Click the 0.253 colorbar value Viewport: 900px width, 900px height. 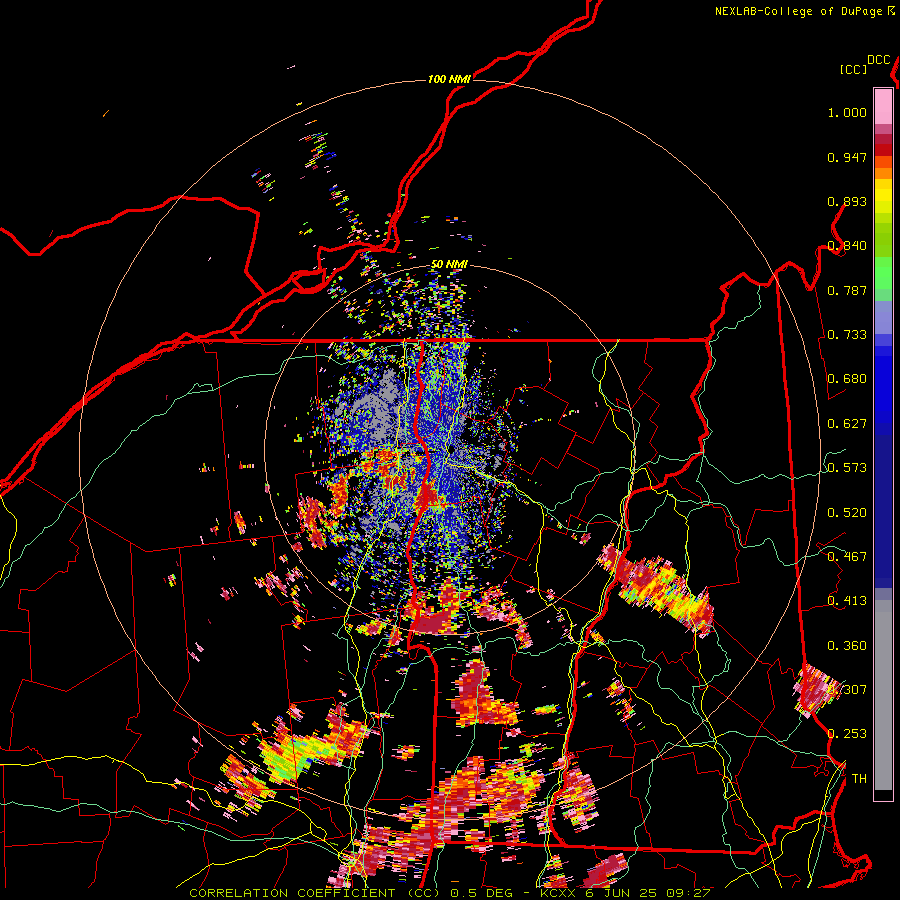[847, 734]
